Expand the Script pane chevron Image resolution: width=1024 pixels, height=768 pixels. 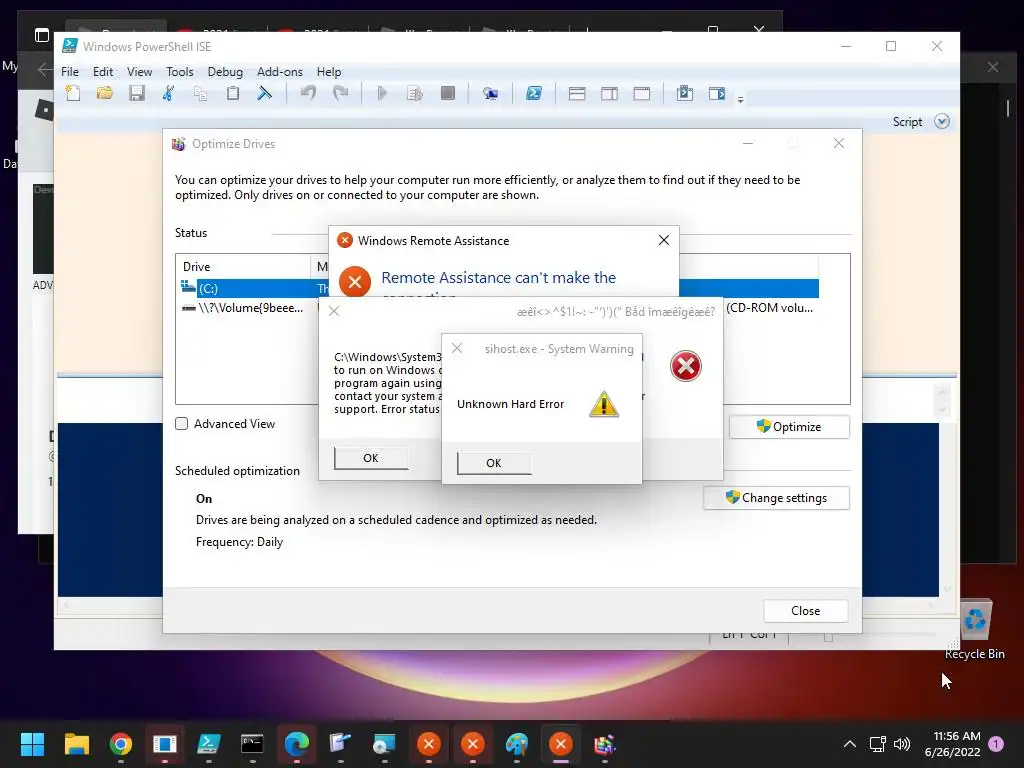click(x=942, y=121)
